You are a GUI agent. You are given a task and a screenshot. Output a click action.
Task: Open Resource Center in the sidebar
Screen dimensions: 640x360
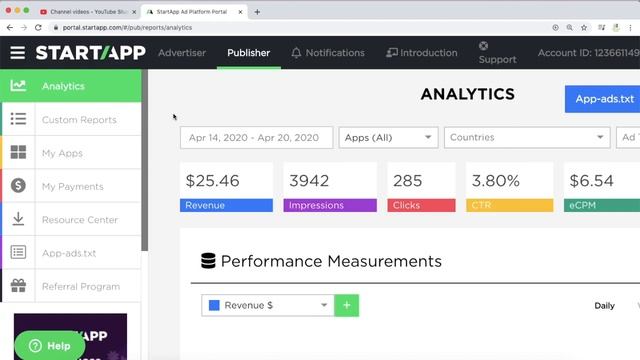71,219
